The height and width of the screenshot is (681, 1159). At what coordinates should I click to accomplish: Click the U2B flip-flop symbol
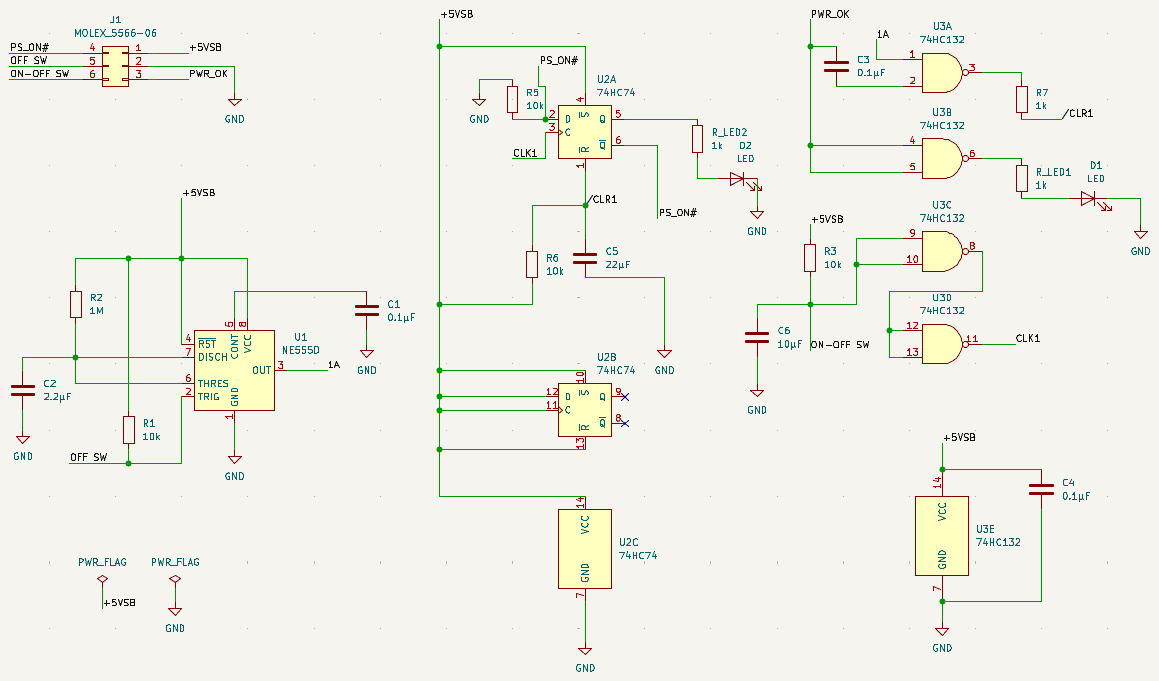[x=584, y=408]
